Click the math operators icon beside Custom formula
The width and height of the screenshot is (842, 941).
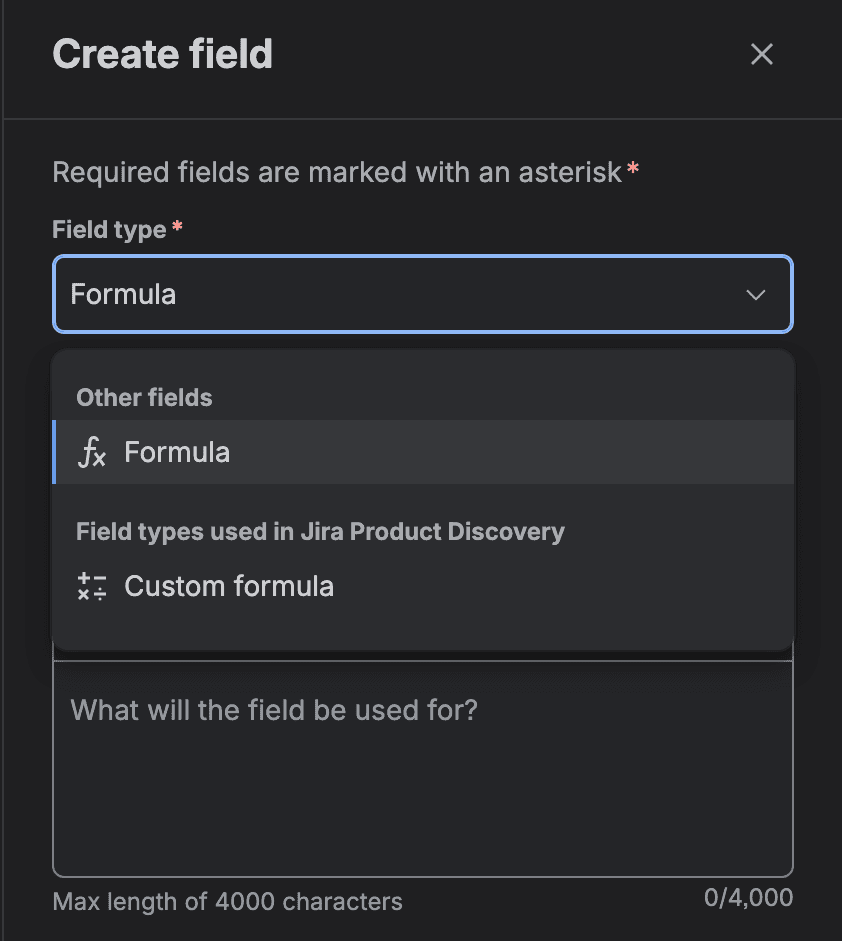pos(92,586)
